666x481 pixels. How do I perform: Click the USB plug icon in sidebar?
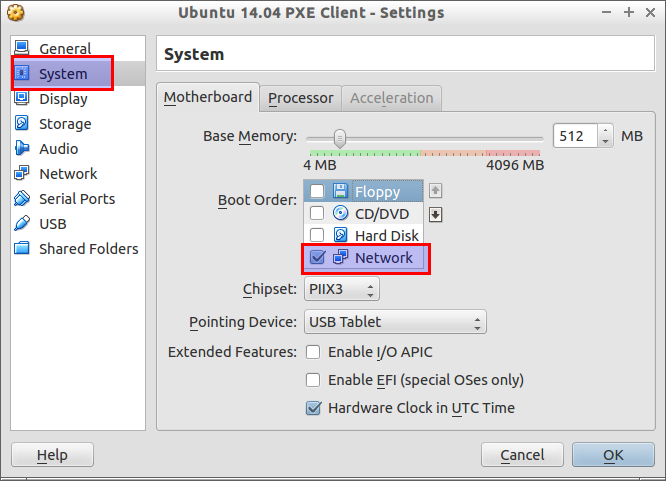[x=22, y=223]
